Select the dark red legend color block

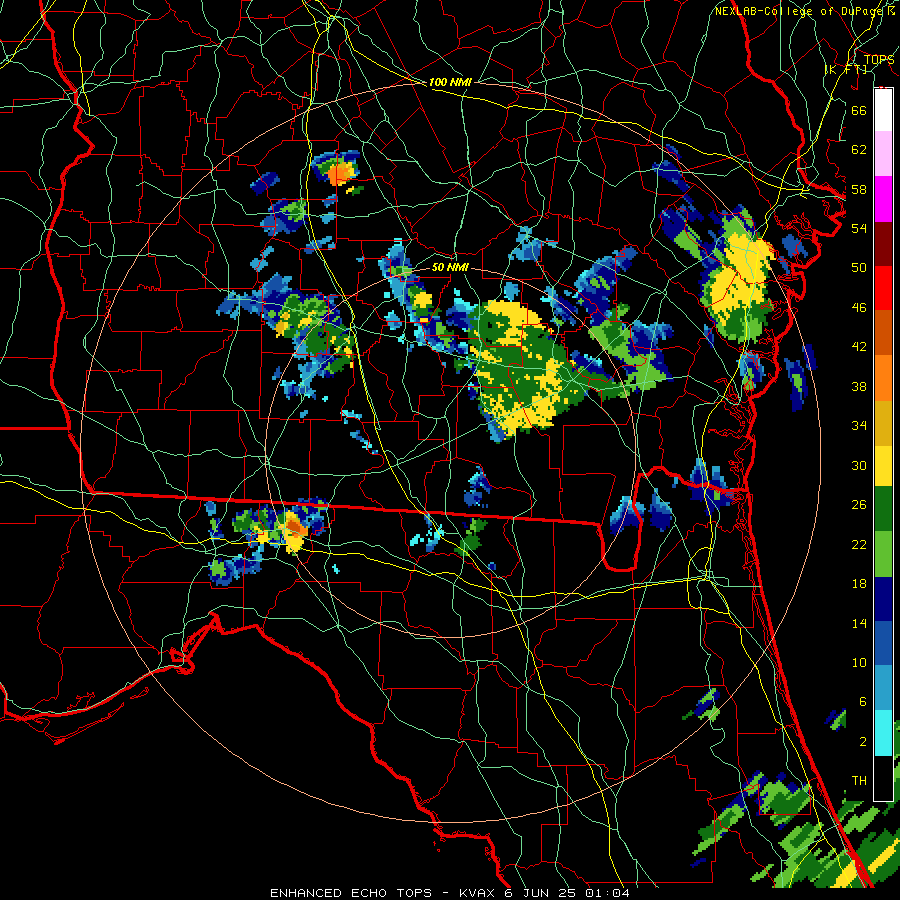point(883,243)
